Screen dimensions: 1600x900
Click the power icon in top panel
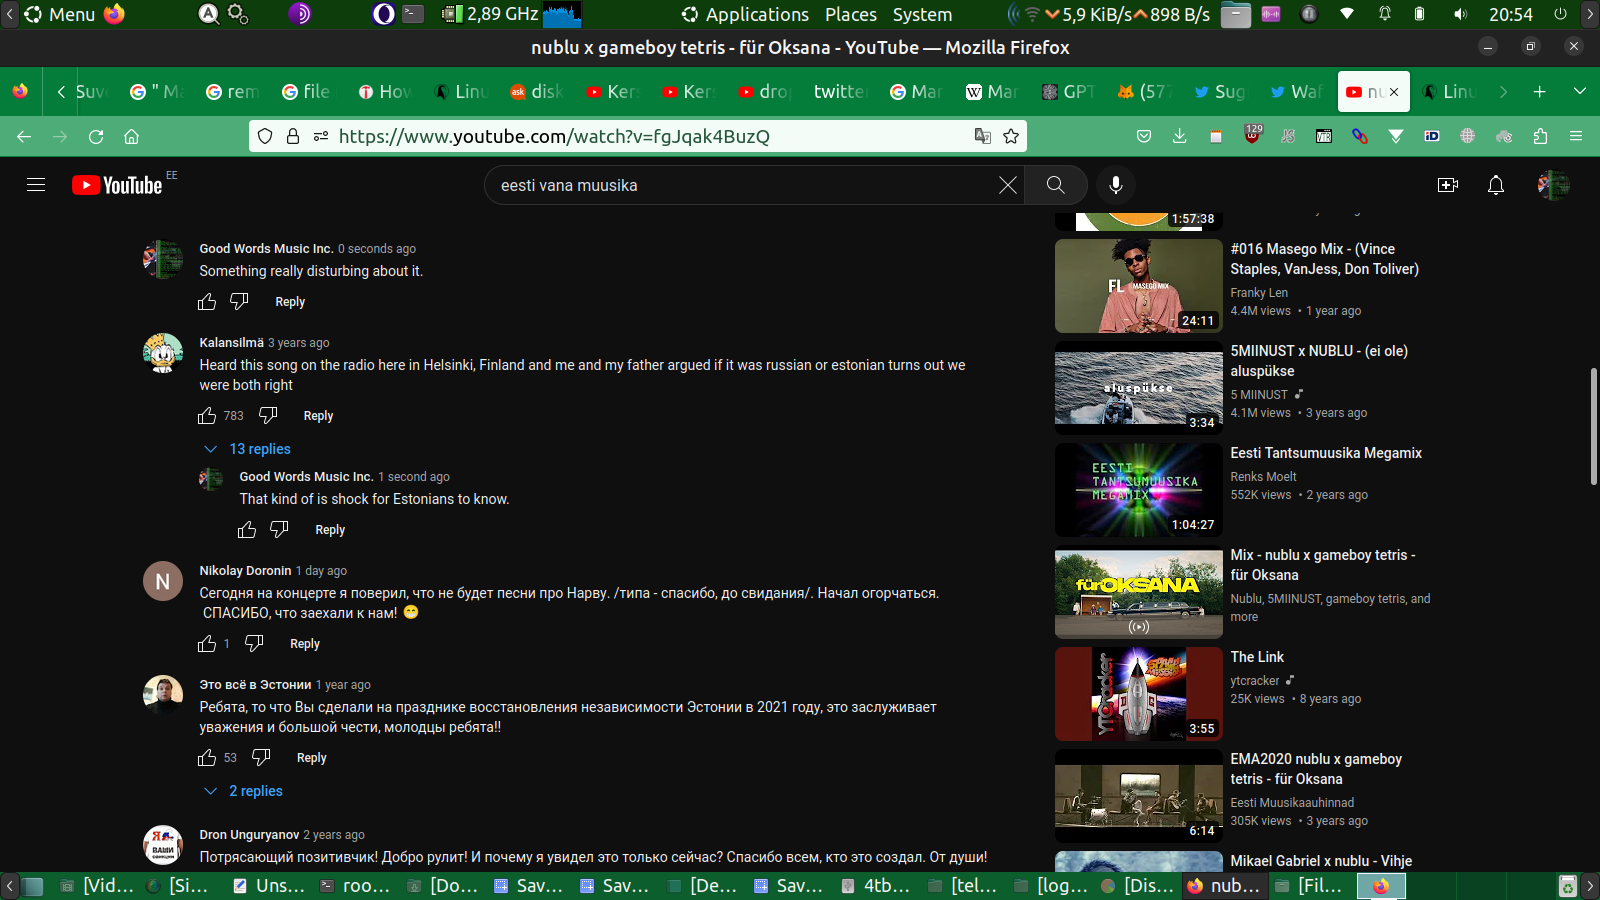point(1560,14)
